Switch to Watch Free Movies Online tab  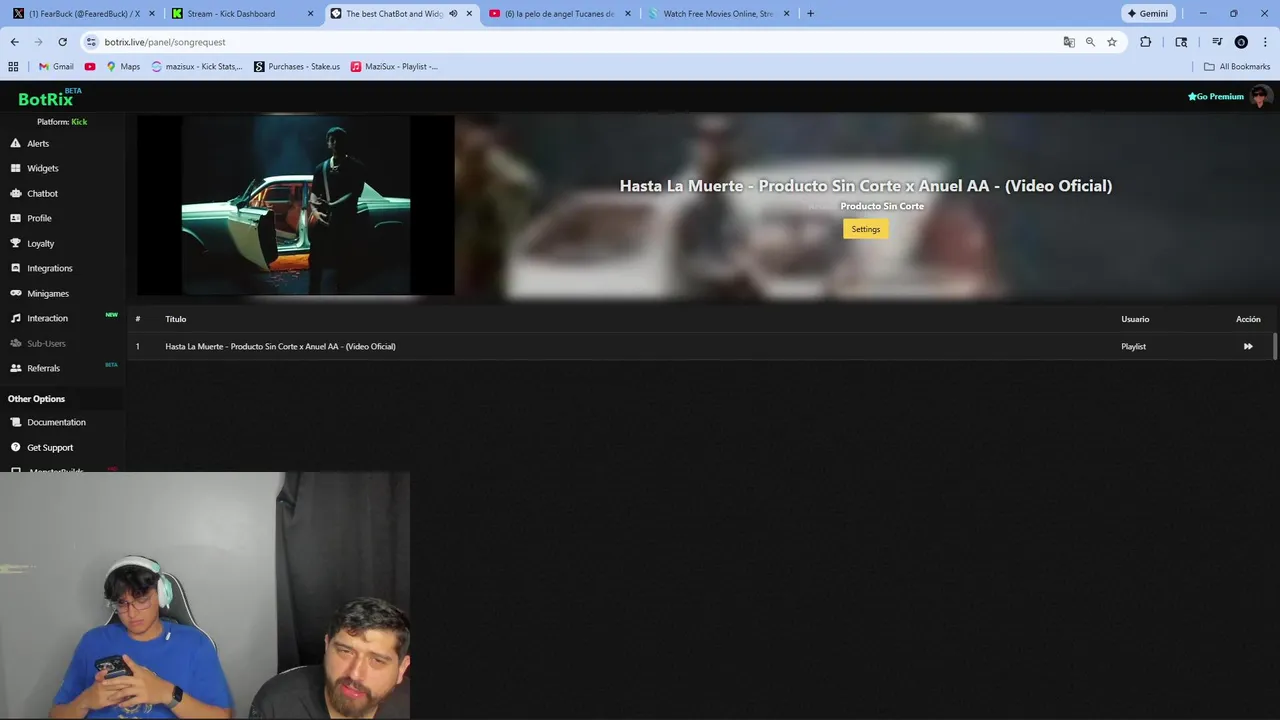tap(718, 14)
